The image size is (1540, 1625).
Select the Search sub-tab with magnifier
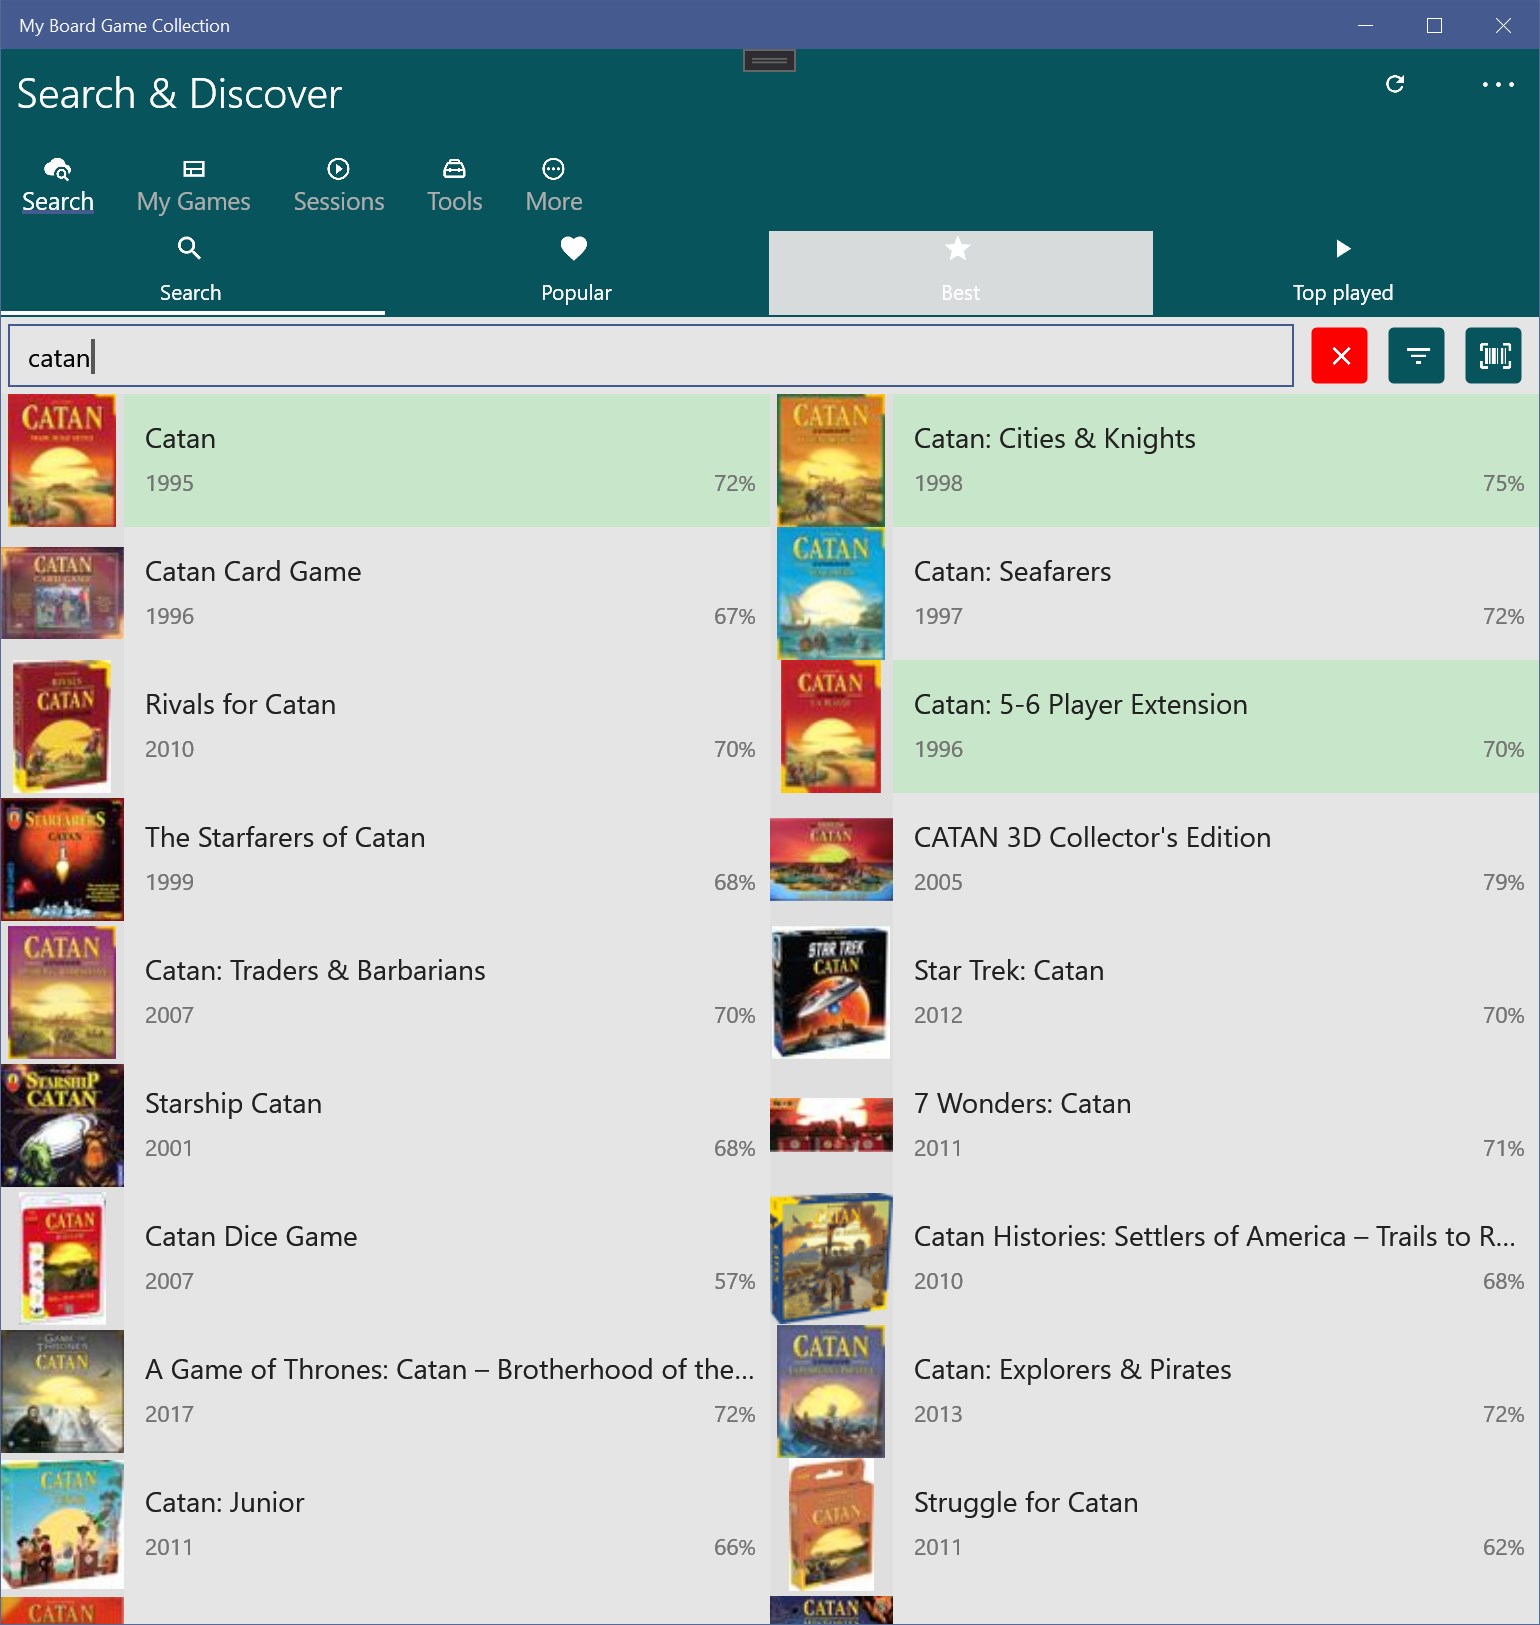point(192,272)
